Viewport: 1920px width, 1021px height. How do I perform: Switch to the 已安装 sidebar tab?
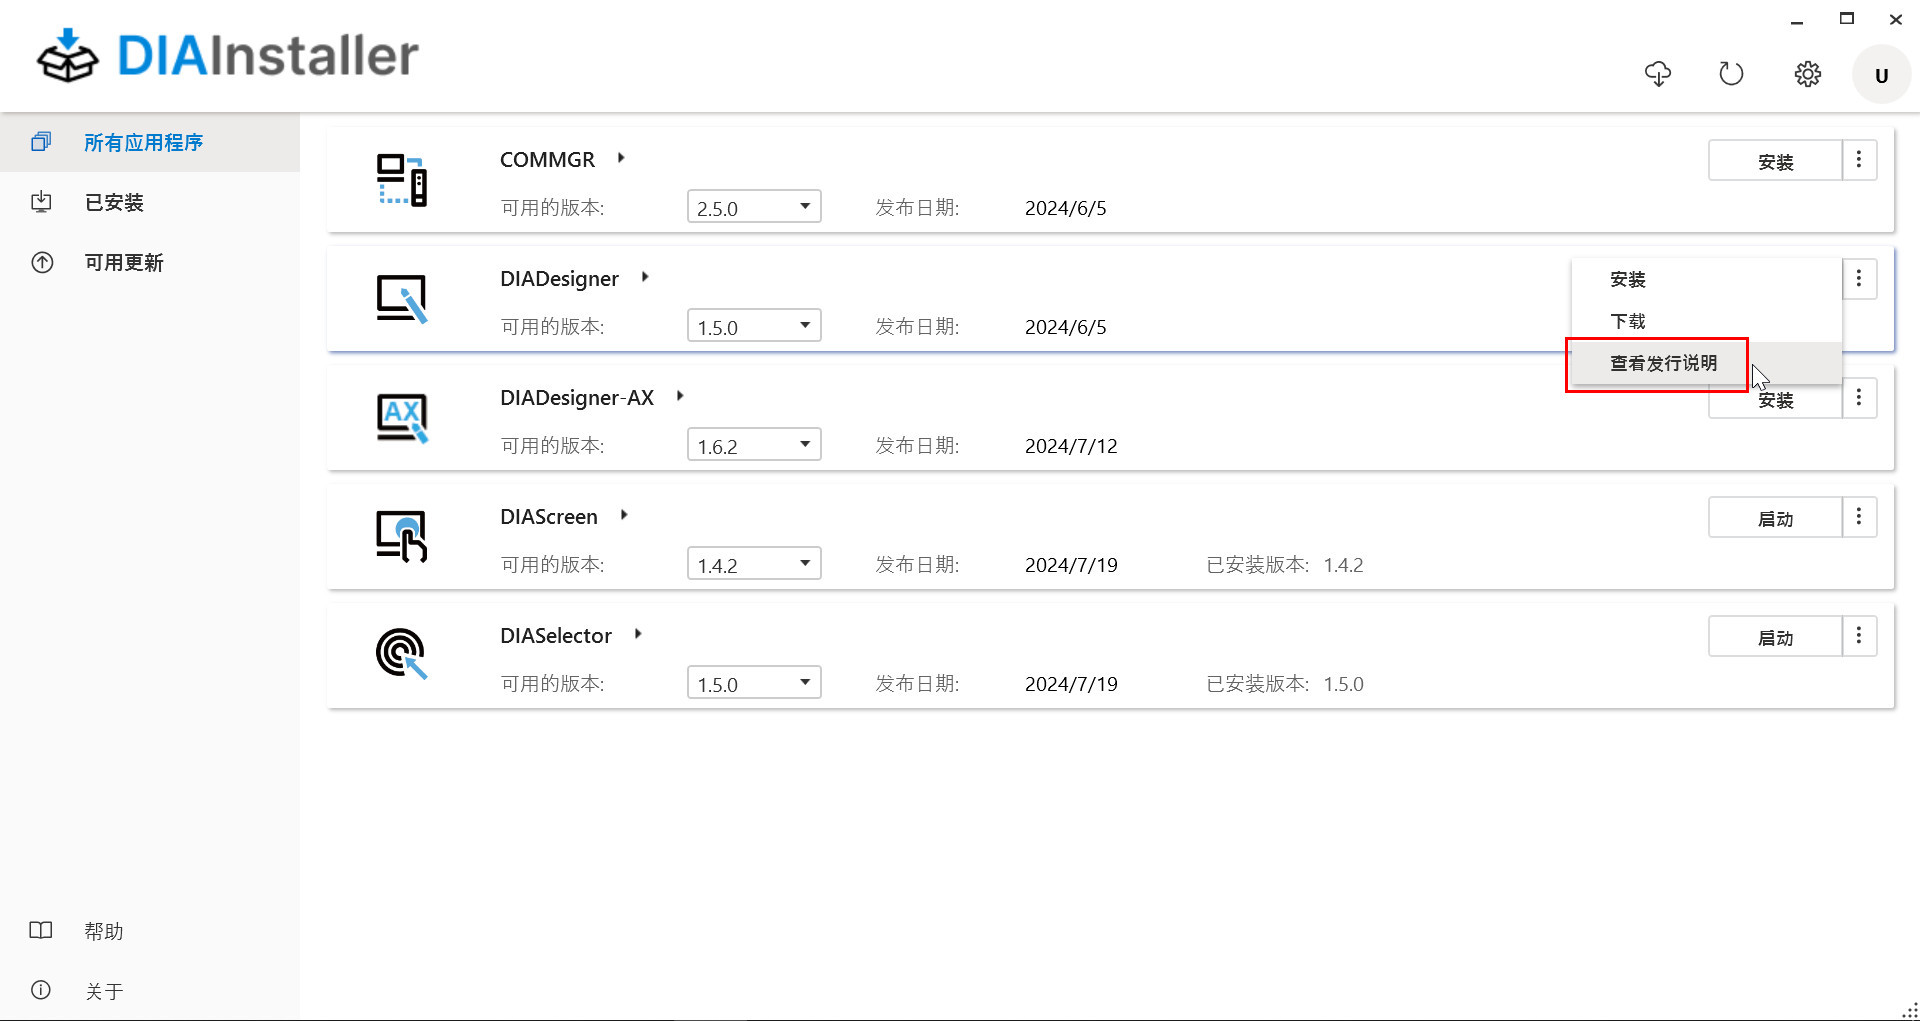(114, 203)
